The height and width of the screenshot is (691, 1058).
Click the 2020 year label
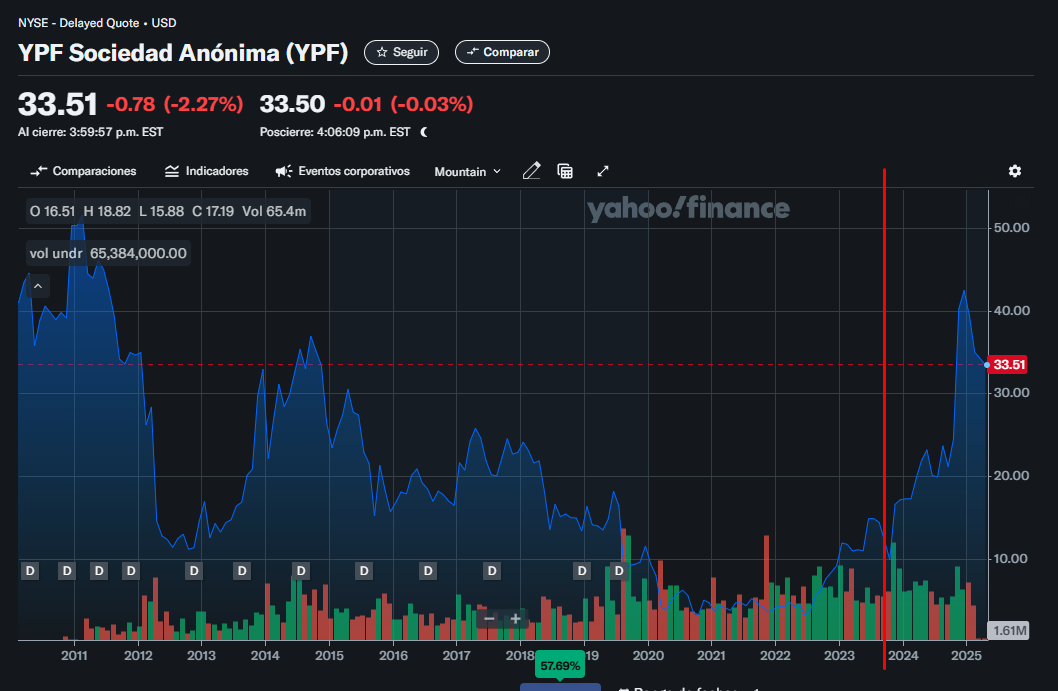pos(648,655)
